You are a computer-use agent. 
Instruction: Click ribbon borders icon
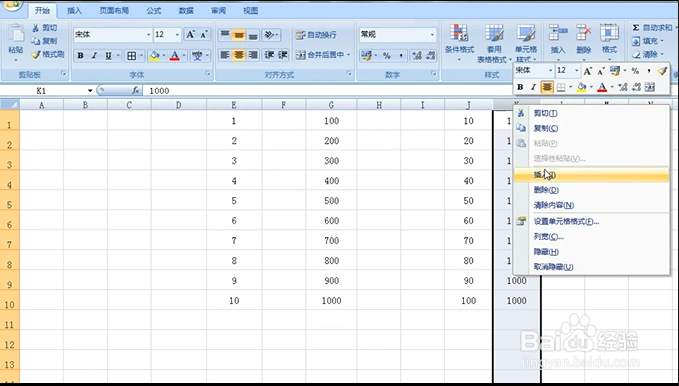click(x=131, y=55)
